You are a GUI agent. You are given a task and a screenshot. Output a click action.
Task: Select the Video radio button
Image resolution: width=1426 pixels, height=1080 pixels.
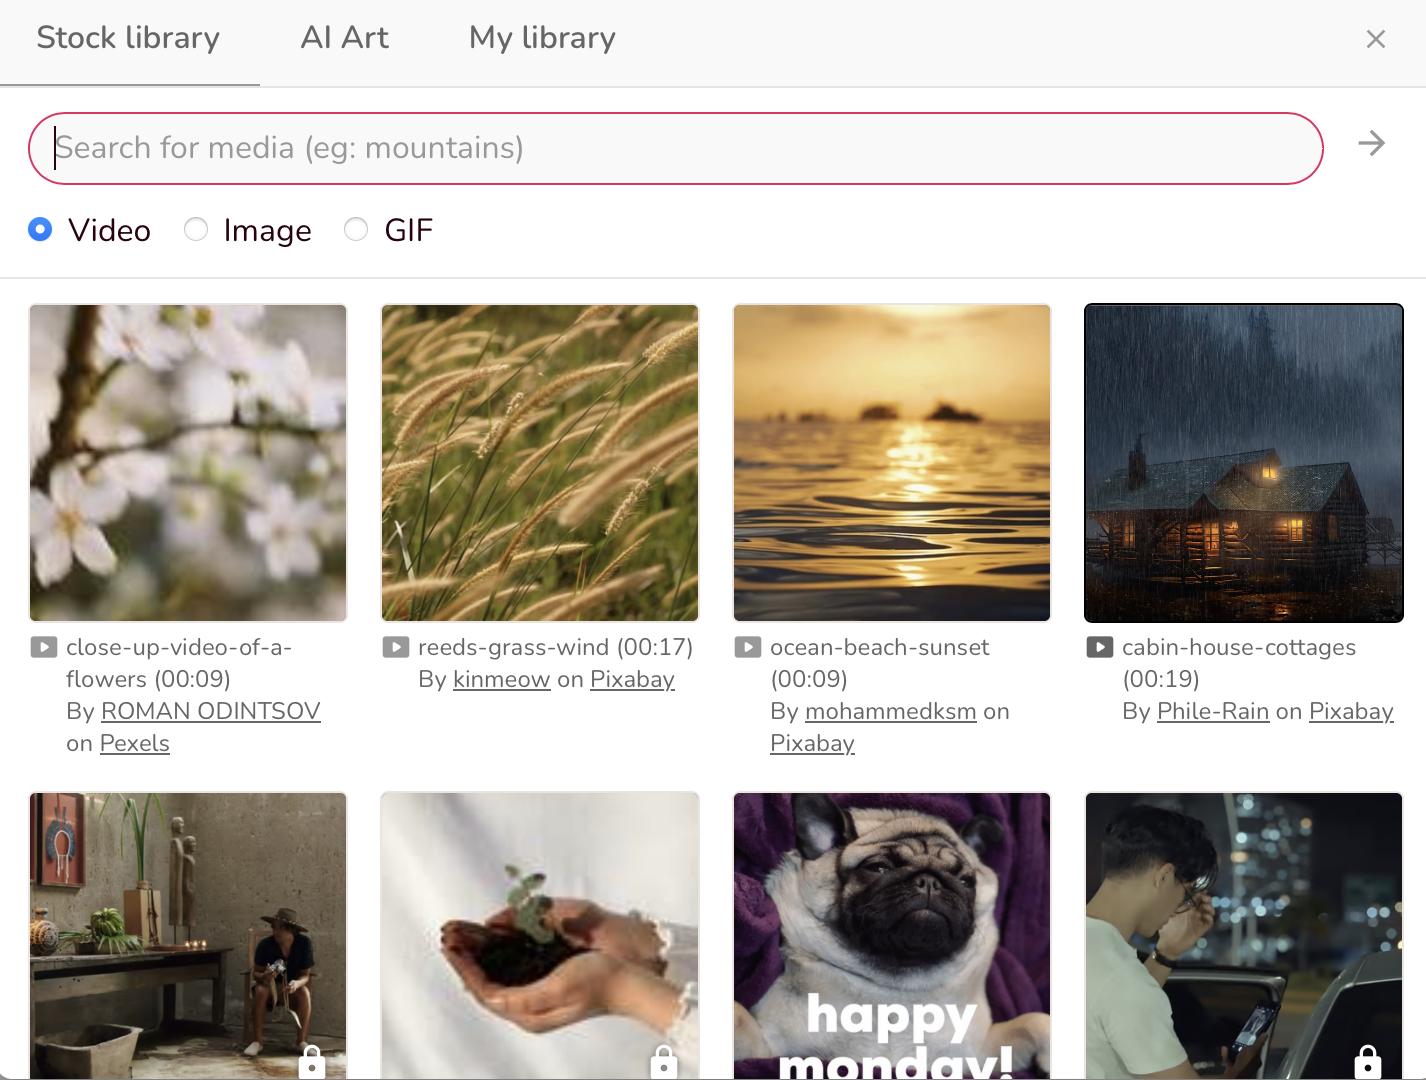[40, 230]
